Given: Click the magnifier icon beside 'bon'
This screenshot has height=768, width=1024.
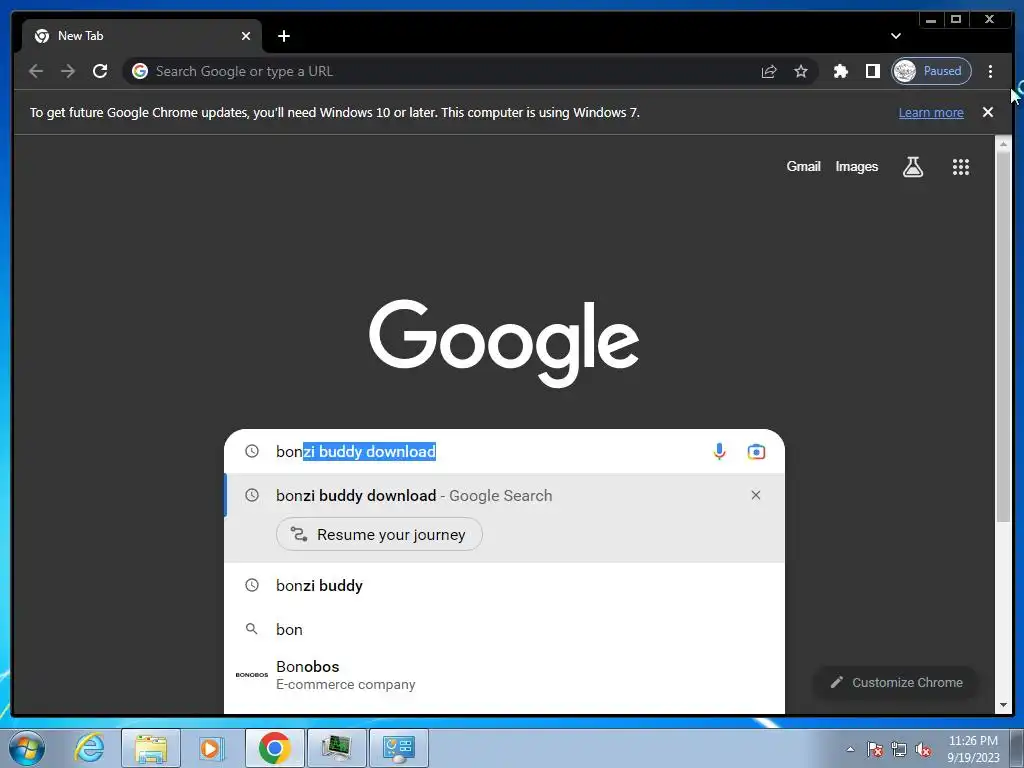Looking at the screenshot, I should tap(251, 629).
